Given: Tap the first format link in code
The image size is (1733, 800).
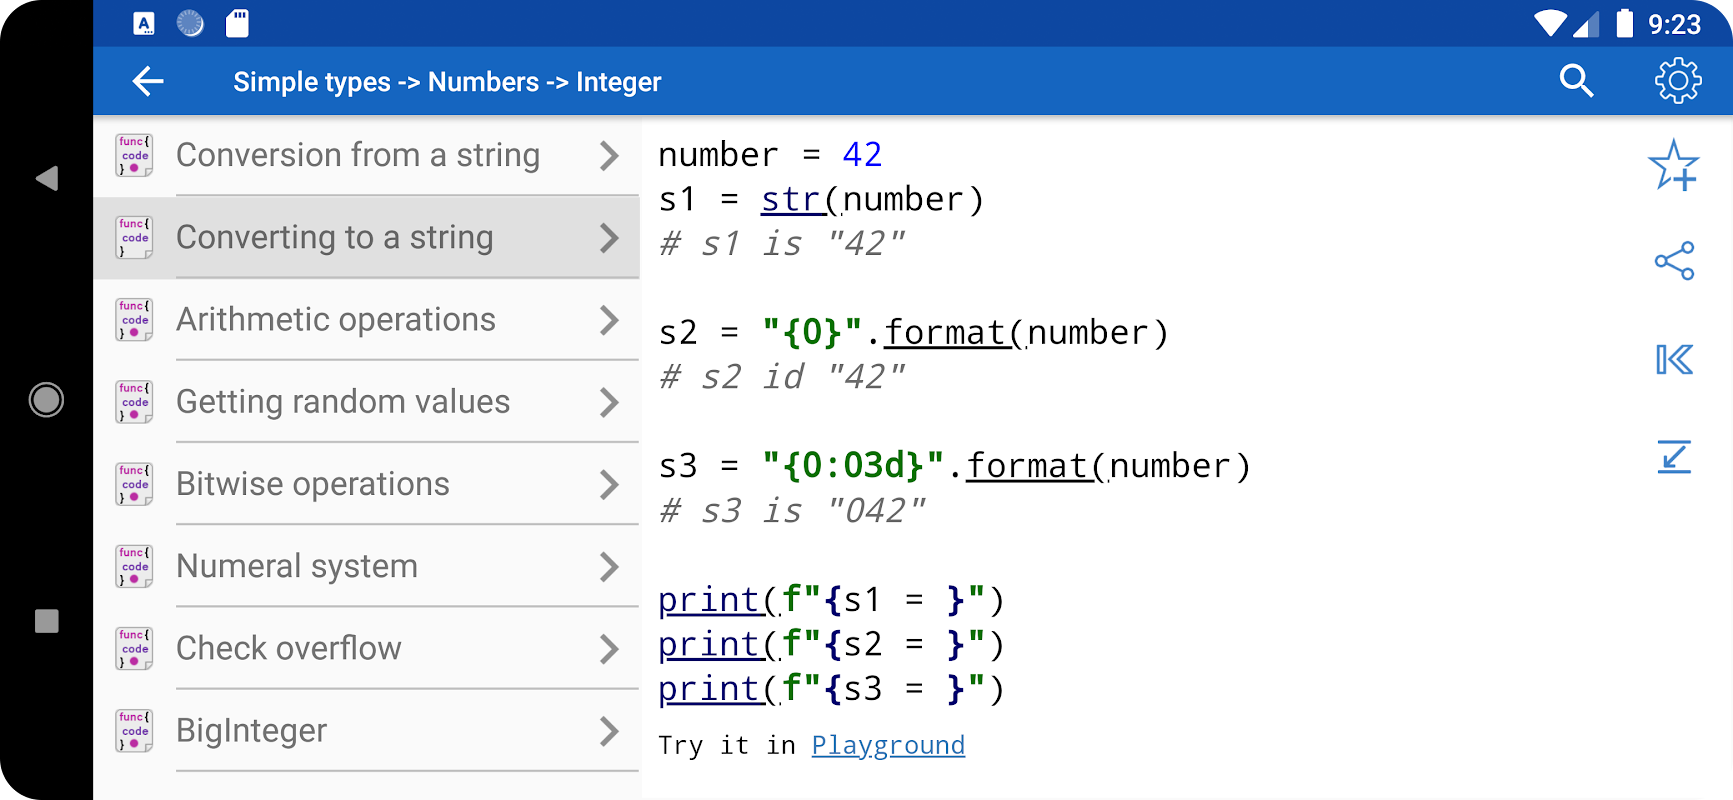Looking at the screenshot, I should click(945, 333).
